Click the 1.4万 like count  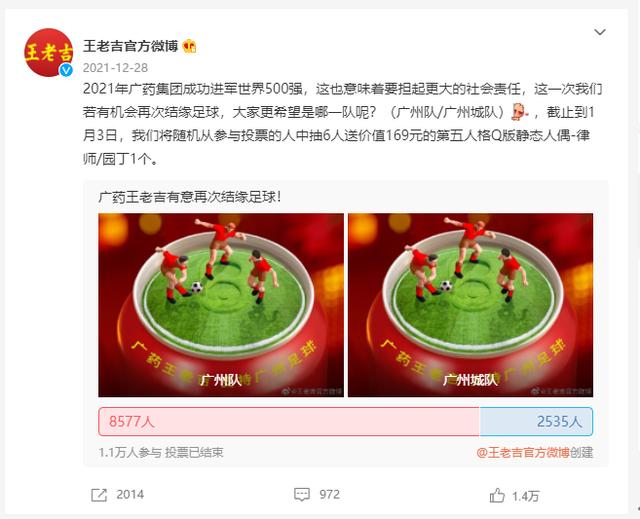click(526, 496)
